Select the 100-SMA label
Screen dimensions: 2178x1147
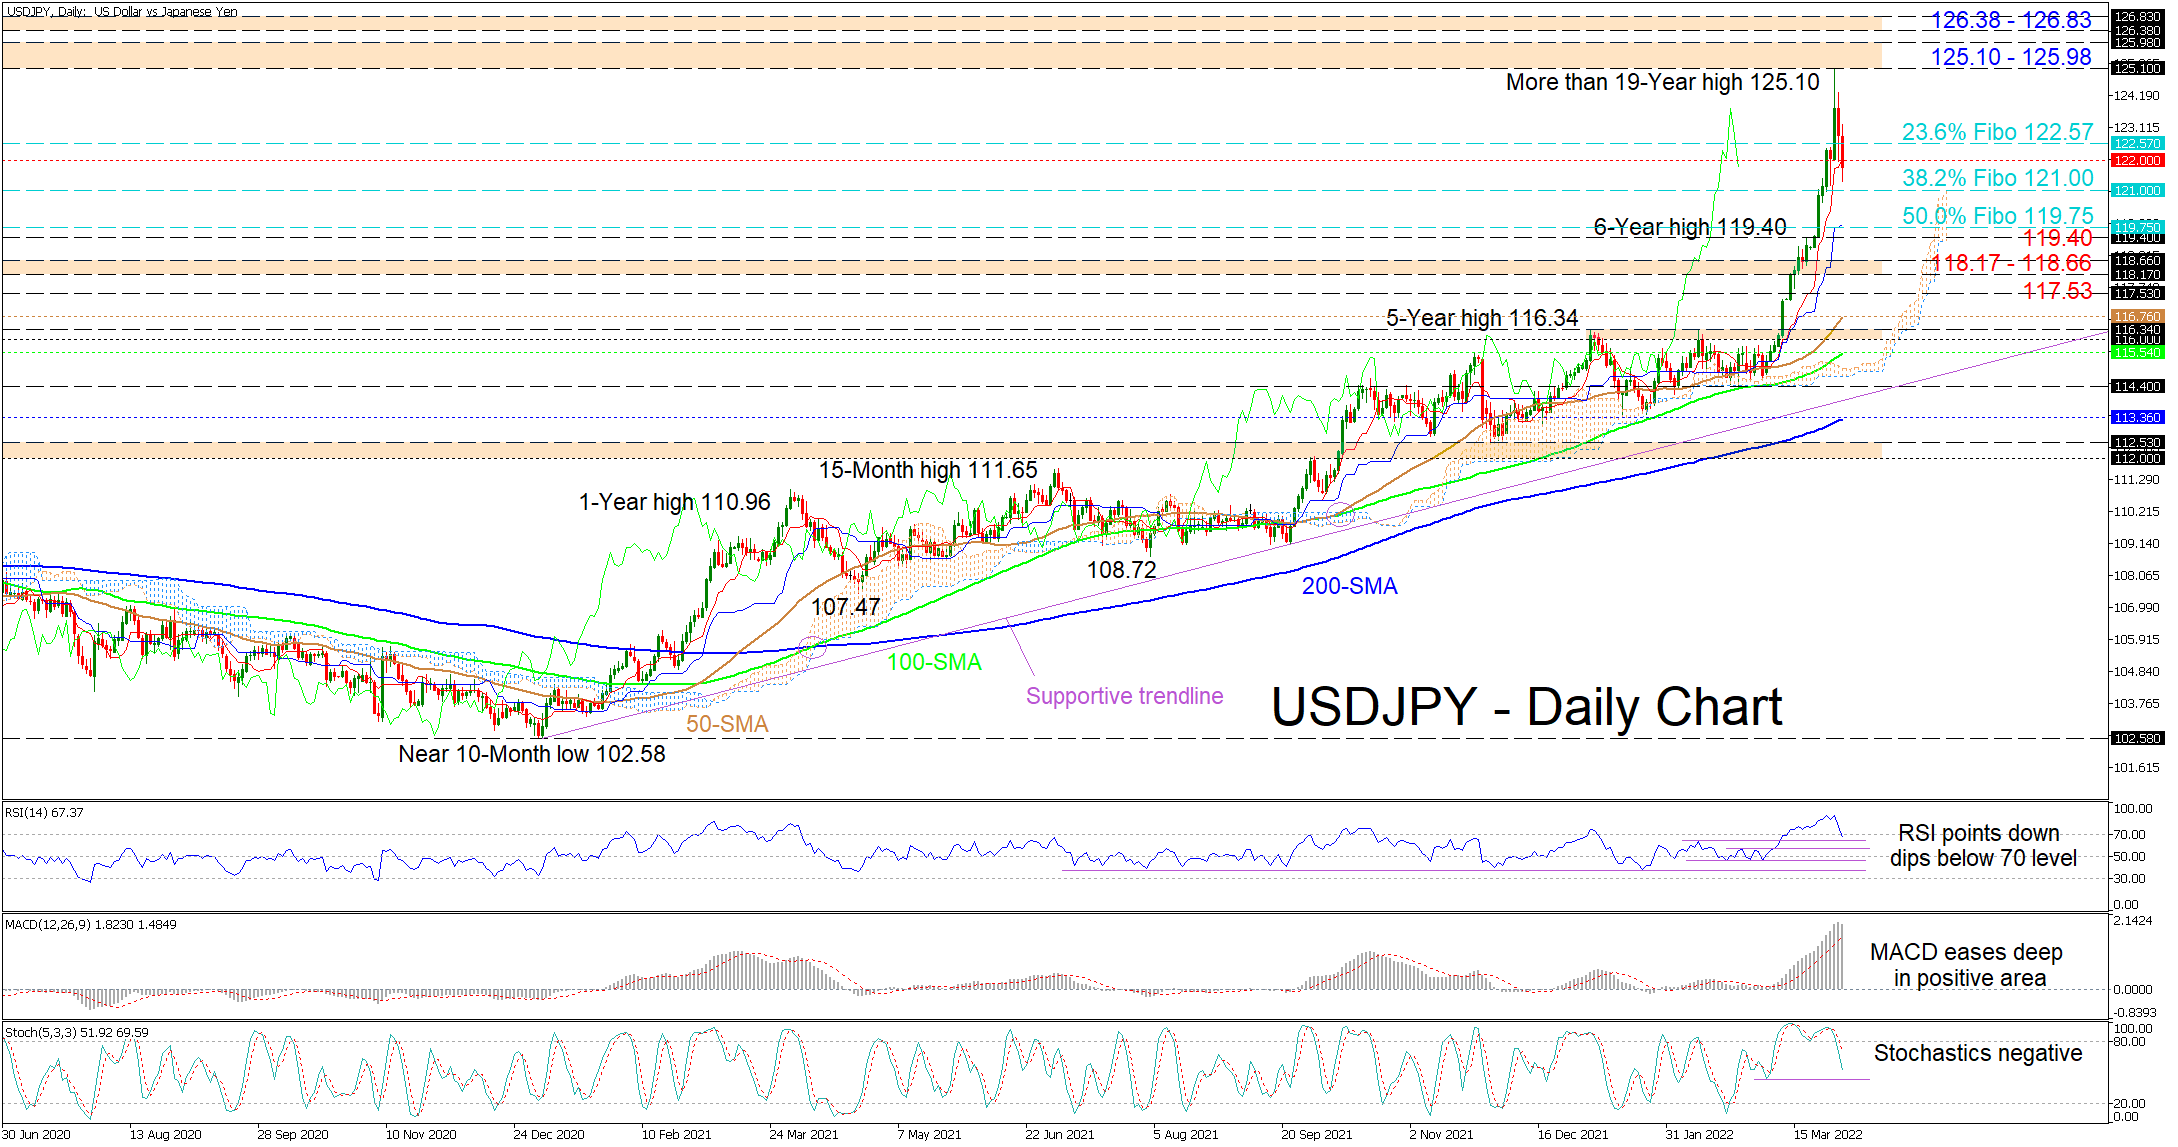(x=934, y=662)
